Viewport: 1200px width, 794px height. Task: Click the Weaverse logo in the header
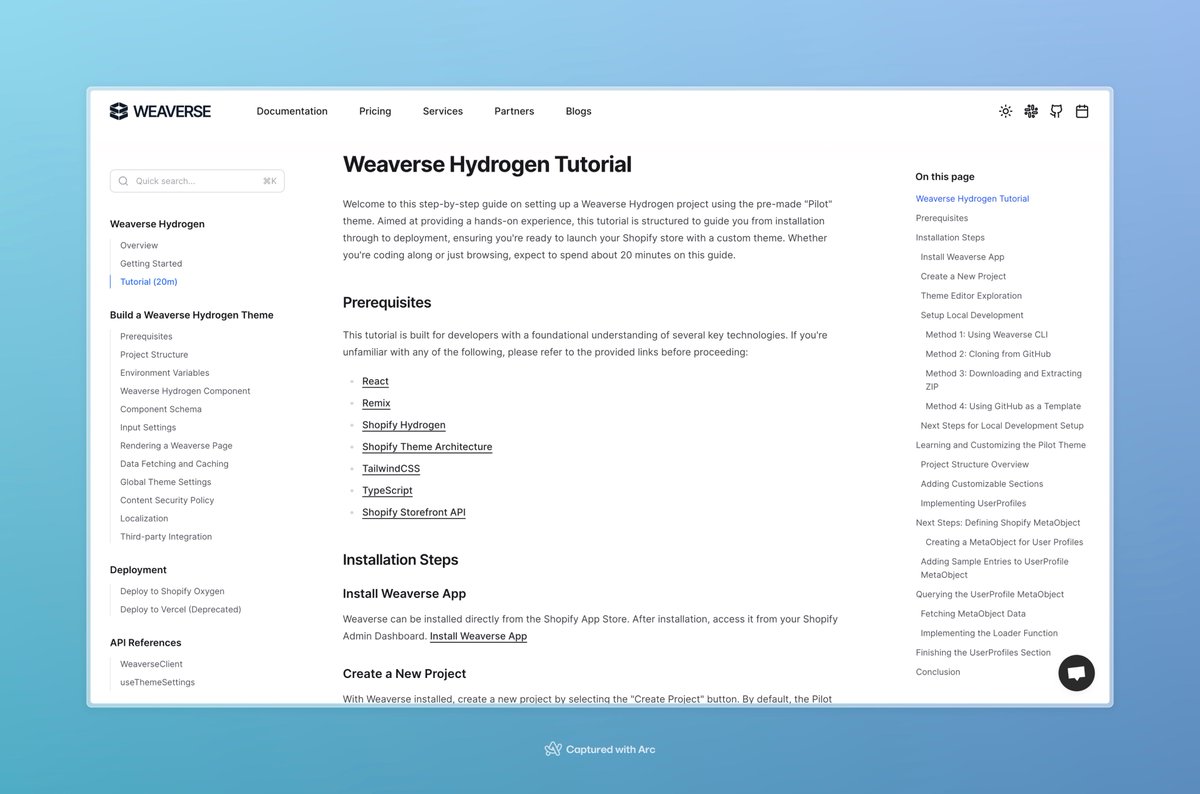pyautogui.click(x=160, y=111)
